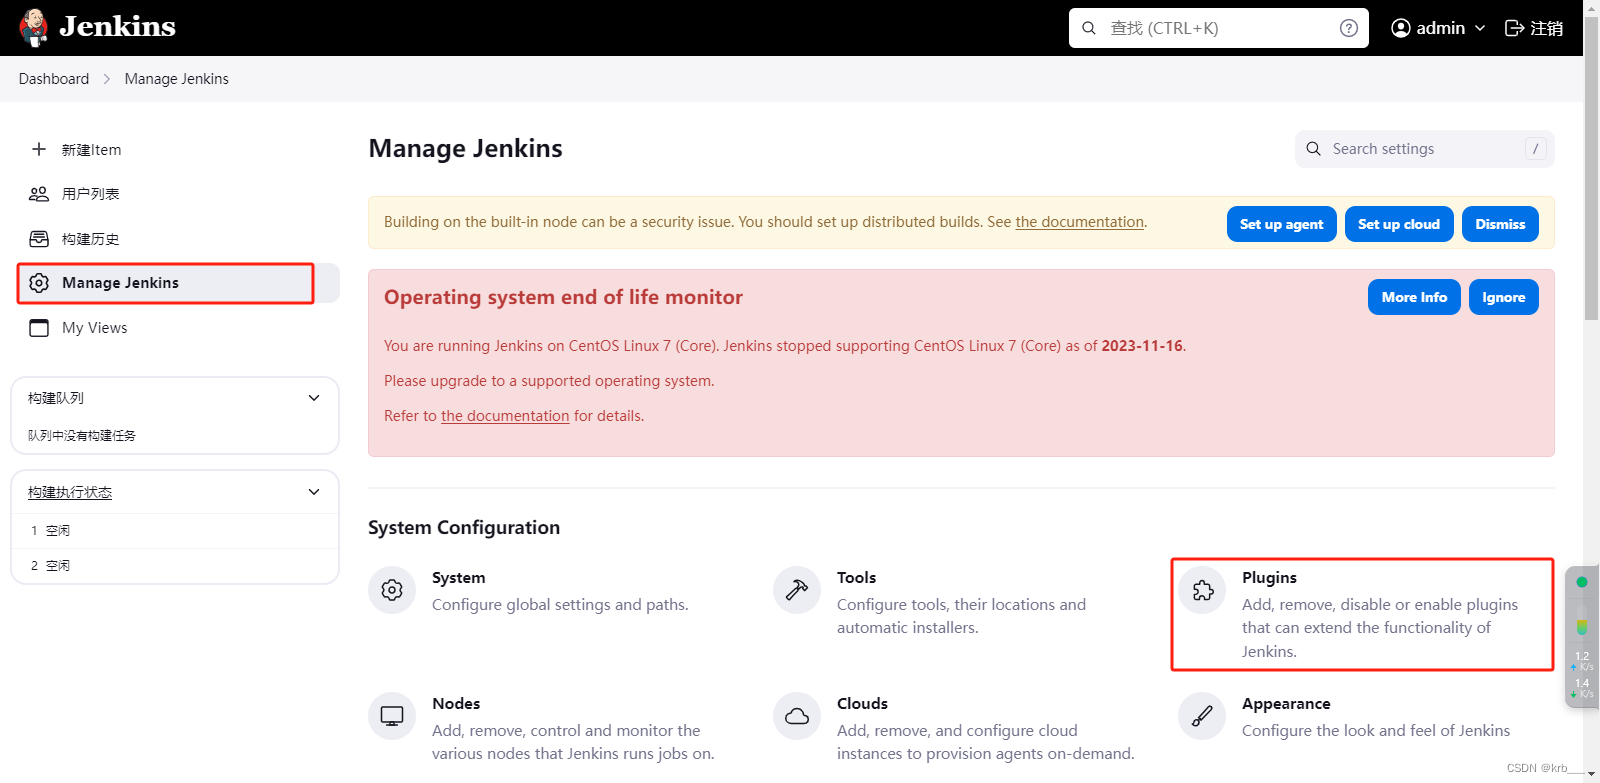Screen dimensions: 1600x783
Task: Click the 队列中没有构建任务 text
Action: point(82,436)
